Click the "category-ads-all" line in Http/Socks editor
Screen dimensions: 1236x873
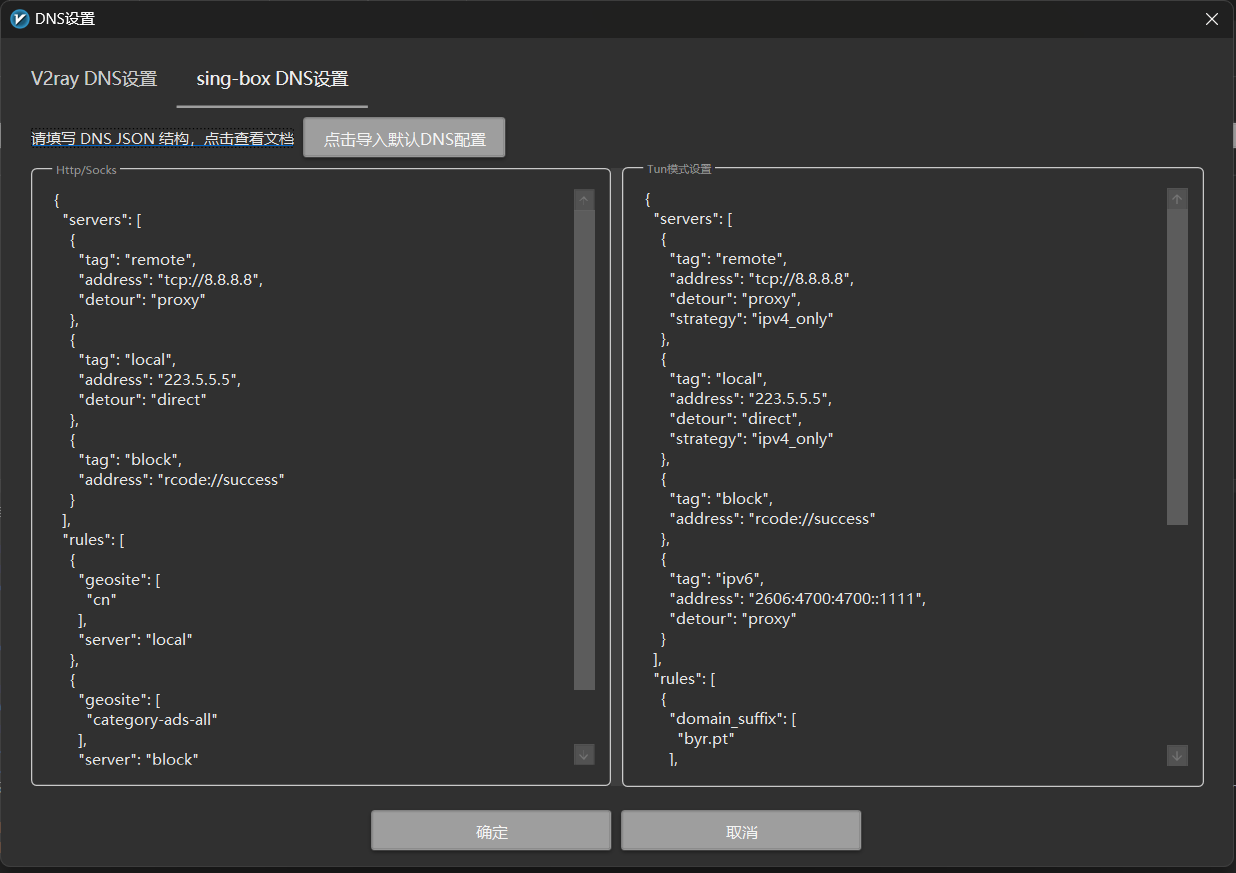152,720
